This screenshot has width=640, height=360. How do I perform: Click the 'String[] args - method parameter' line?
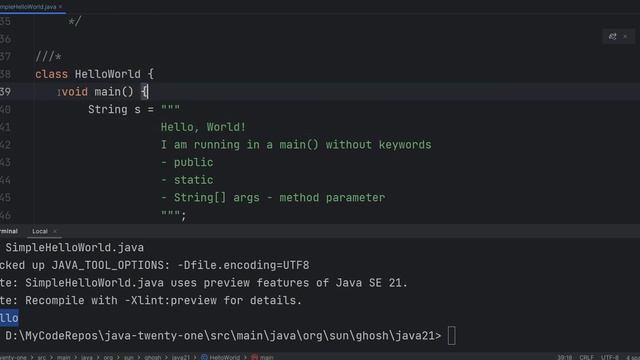[x=273, y=198]
